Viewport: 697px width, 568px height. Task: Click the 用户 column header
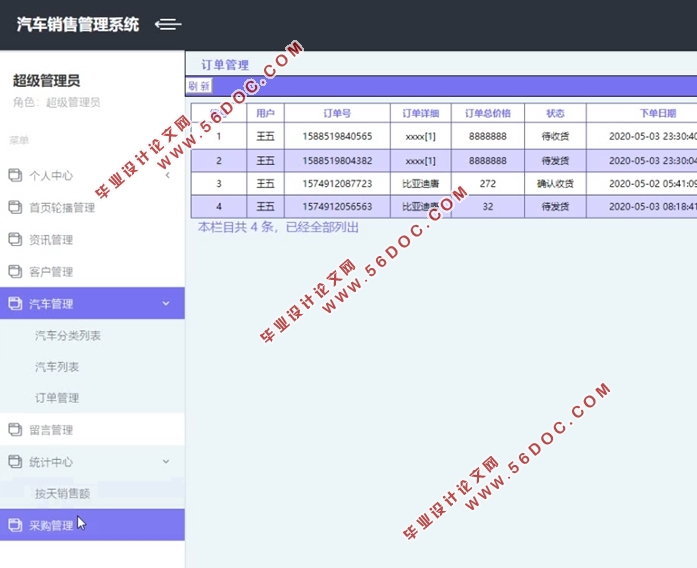[265, 113]
